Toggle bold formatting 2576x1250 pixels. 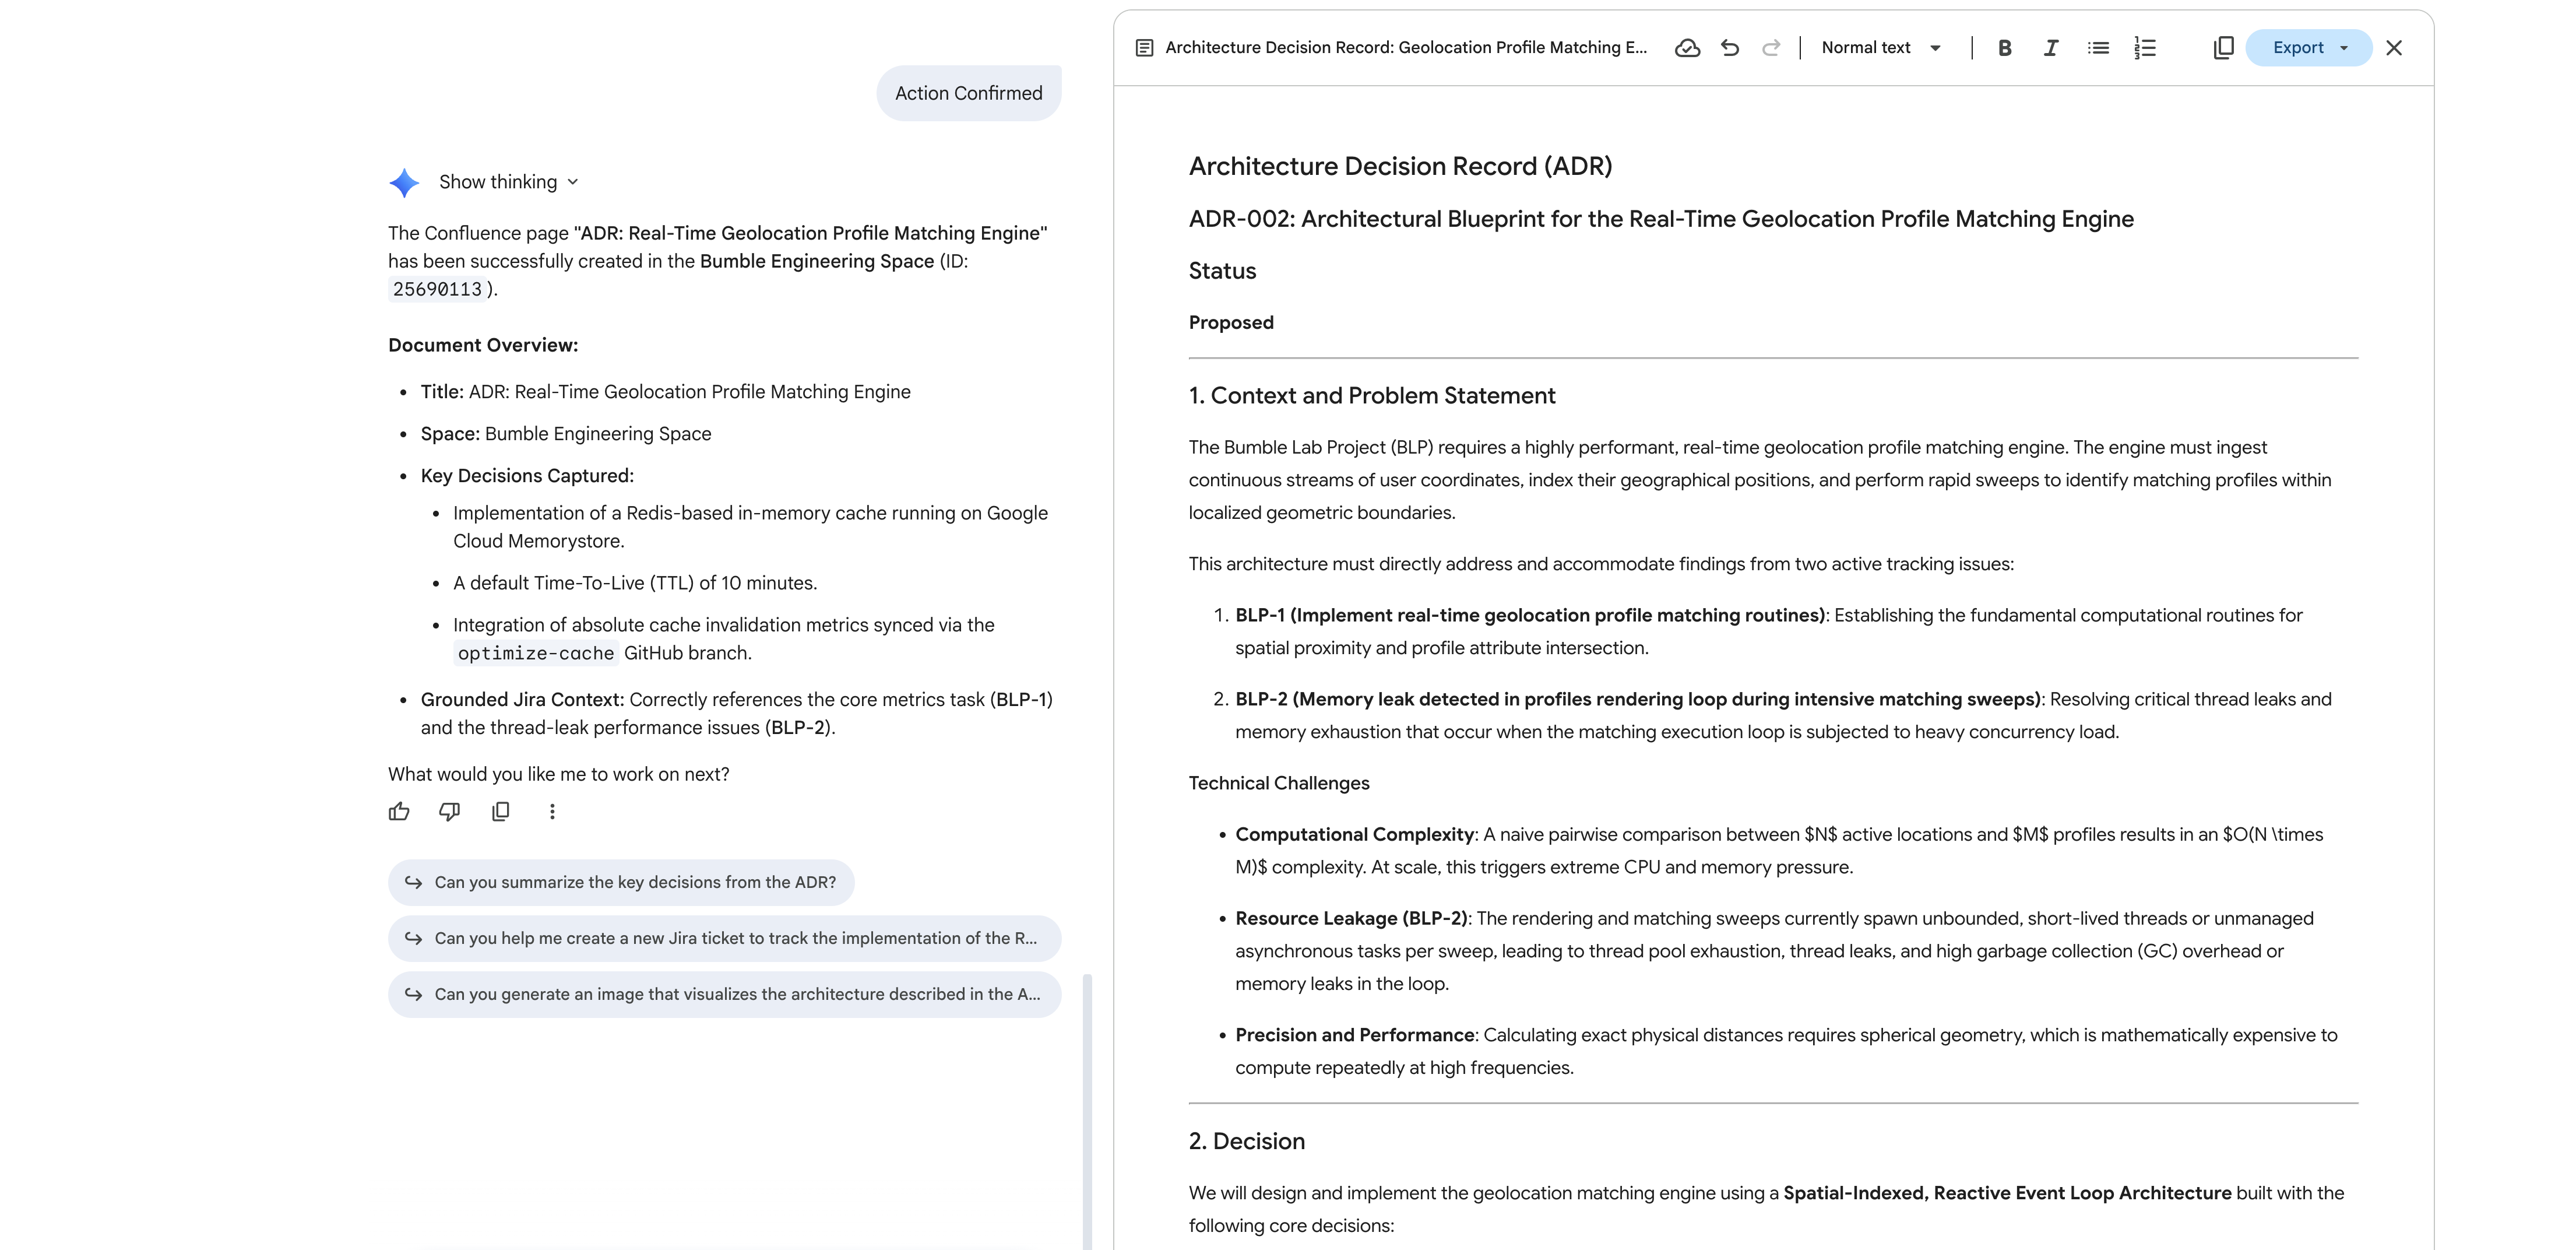2004,48
